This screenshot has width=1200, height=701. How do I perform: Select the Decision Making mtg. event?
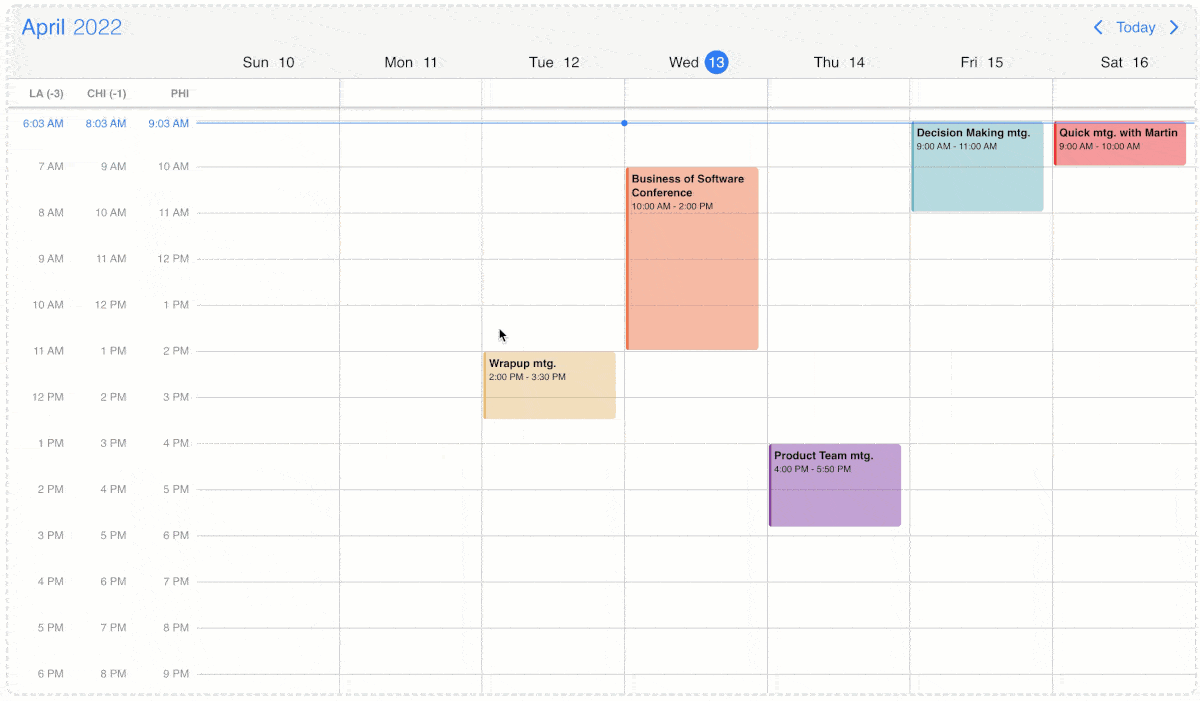click(x=977, y=165)
